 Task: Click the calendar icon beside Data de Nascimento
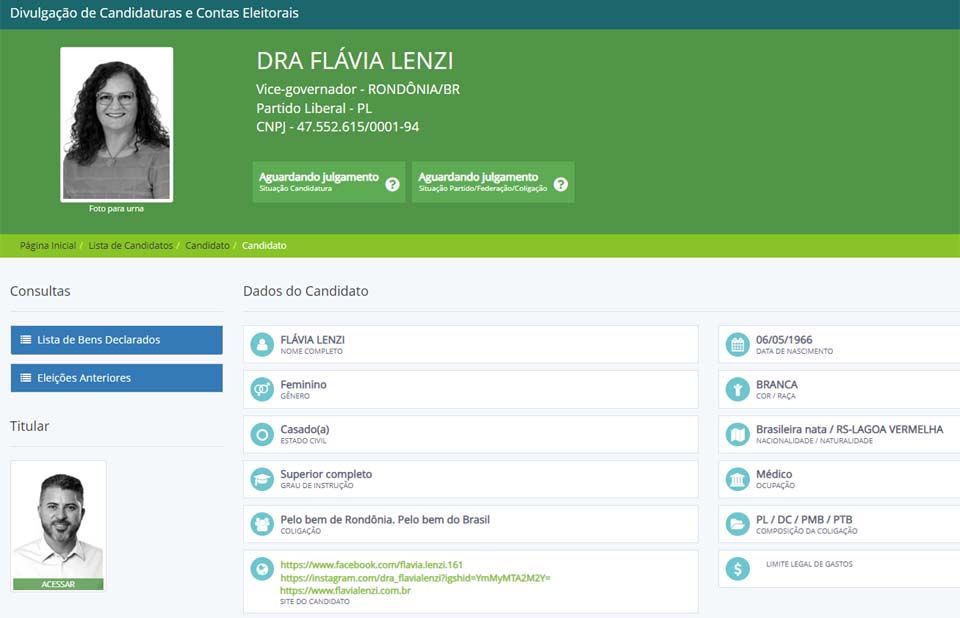[x=738, y=345]
